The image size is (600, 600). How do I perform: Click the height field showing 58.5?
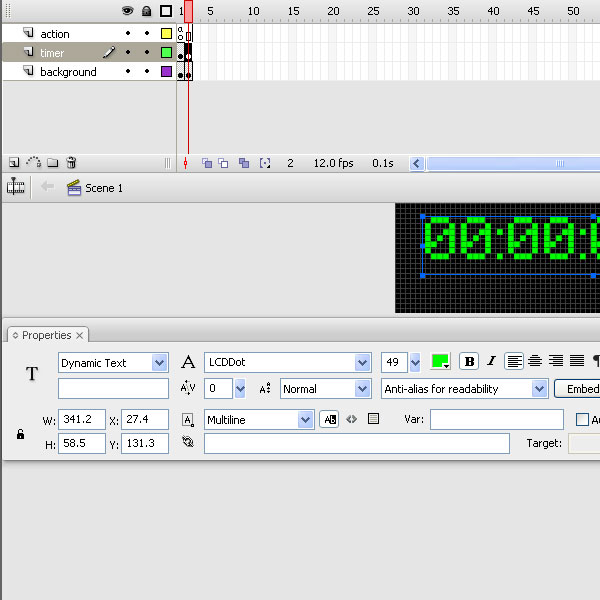pyautogui.click(x=82, y=443)
